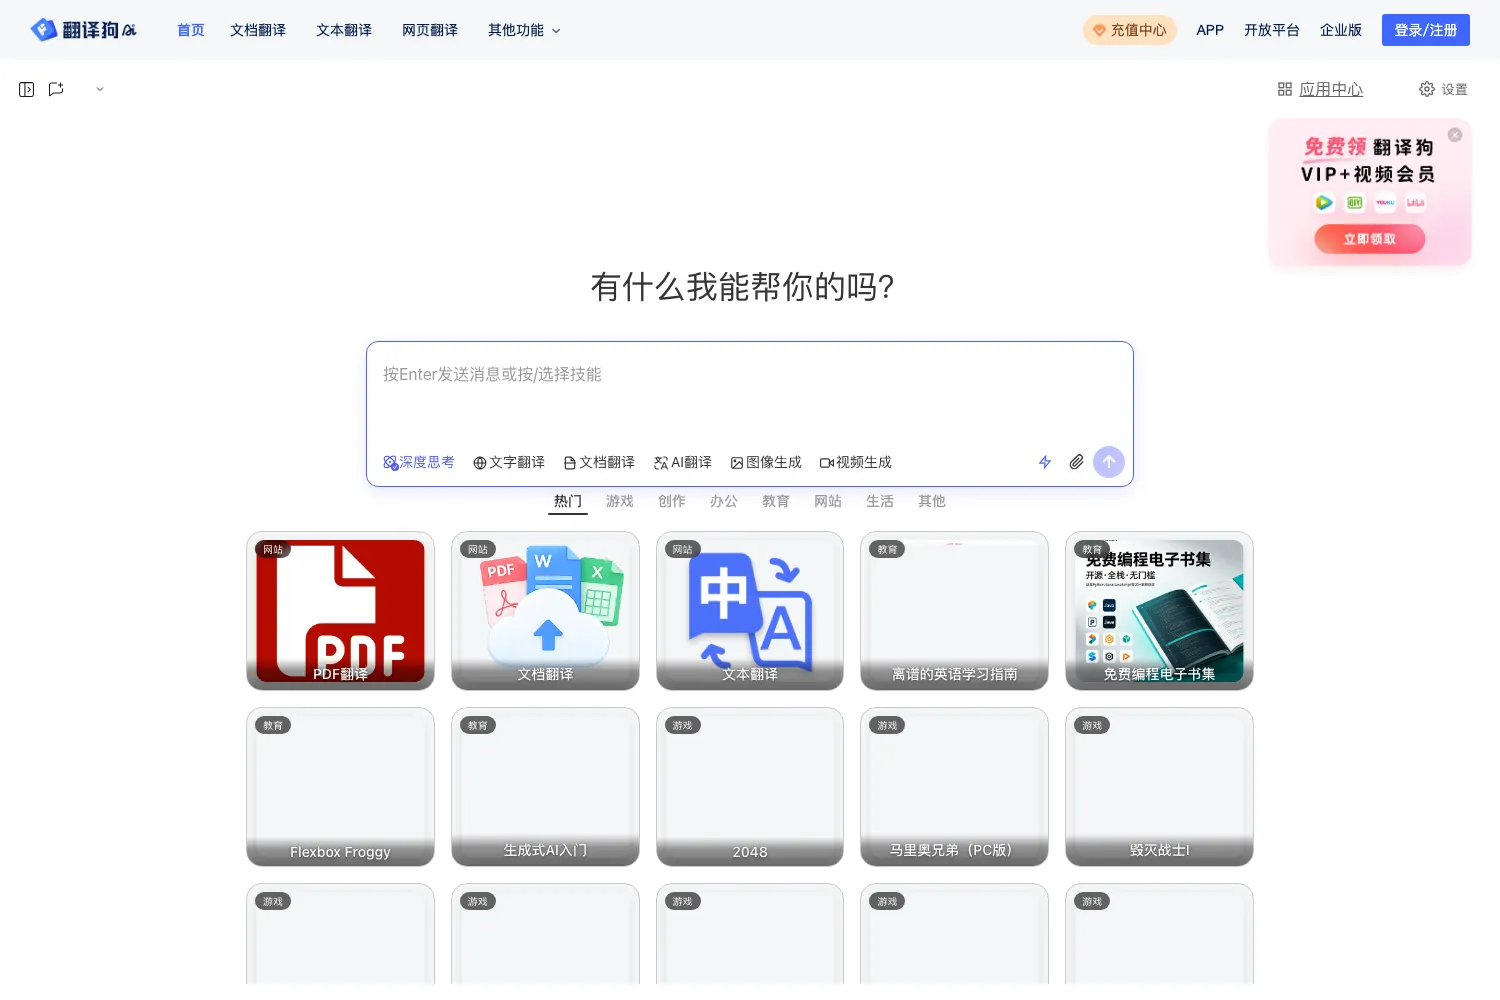Click the lightning bolt icon

pyautogui.click(x=1045, y=462)
